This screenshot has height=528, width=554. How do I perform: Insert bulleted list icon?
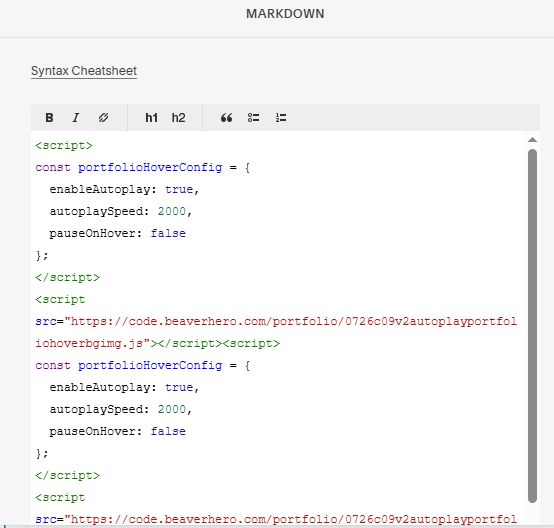(x=253, y=118)
